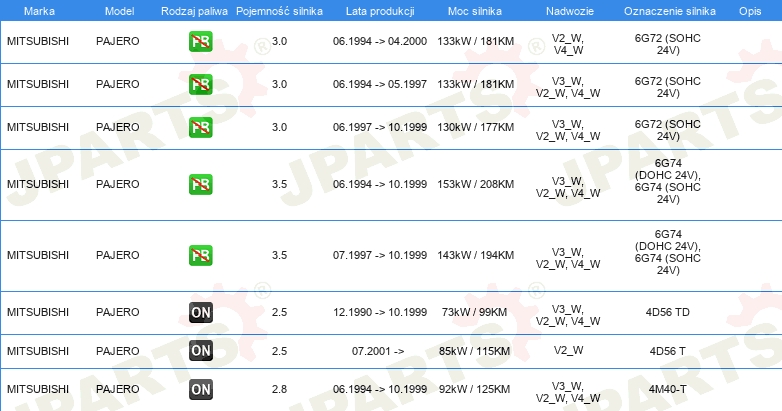This screenshot has height=411, width=782.
Task: Click engine power 73kW / 99KM
Action: point(474,312)
